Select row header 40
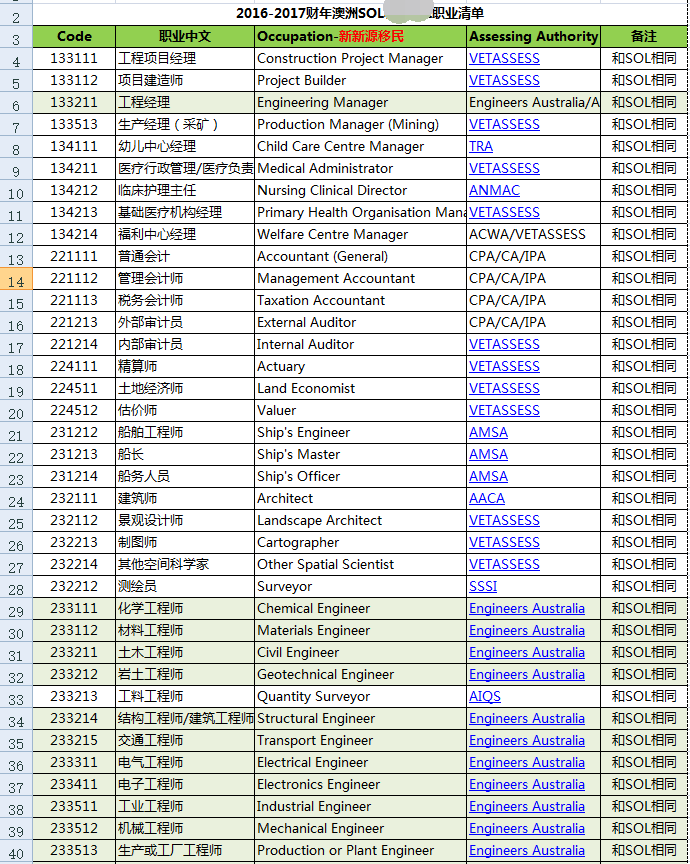690x864 pixels. pyautogui.click(x=16, y=851)
